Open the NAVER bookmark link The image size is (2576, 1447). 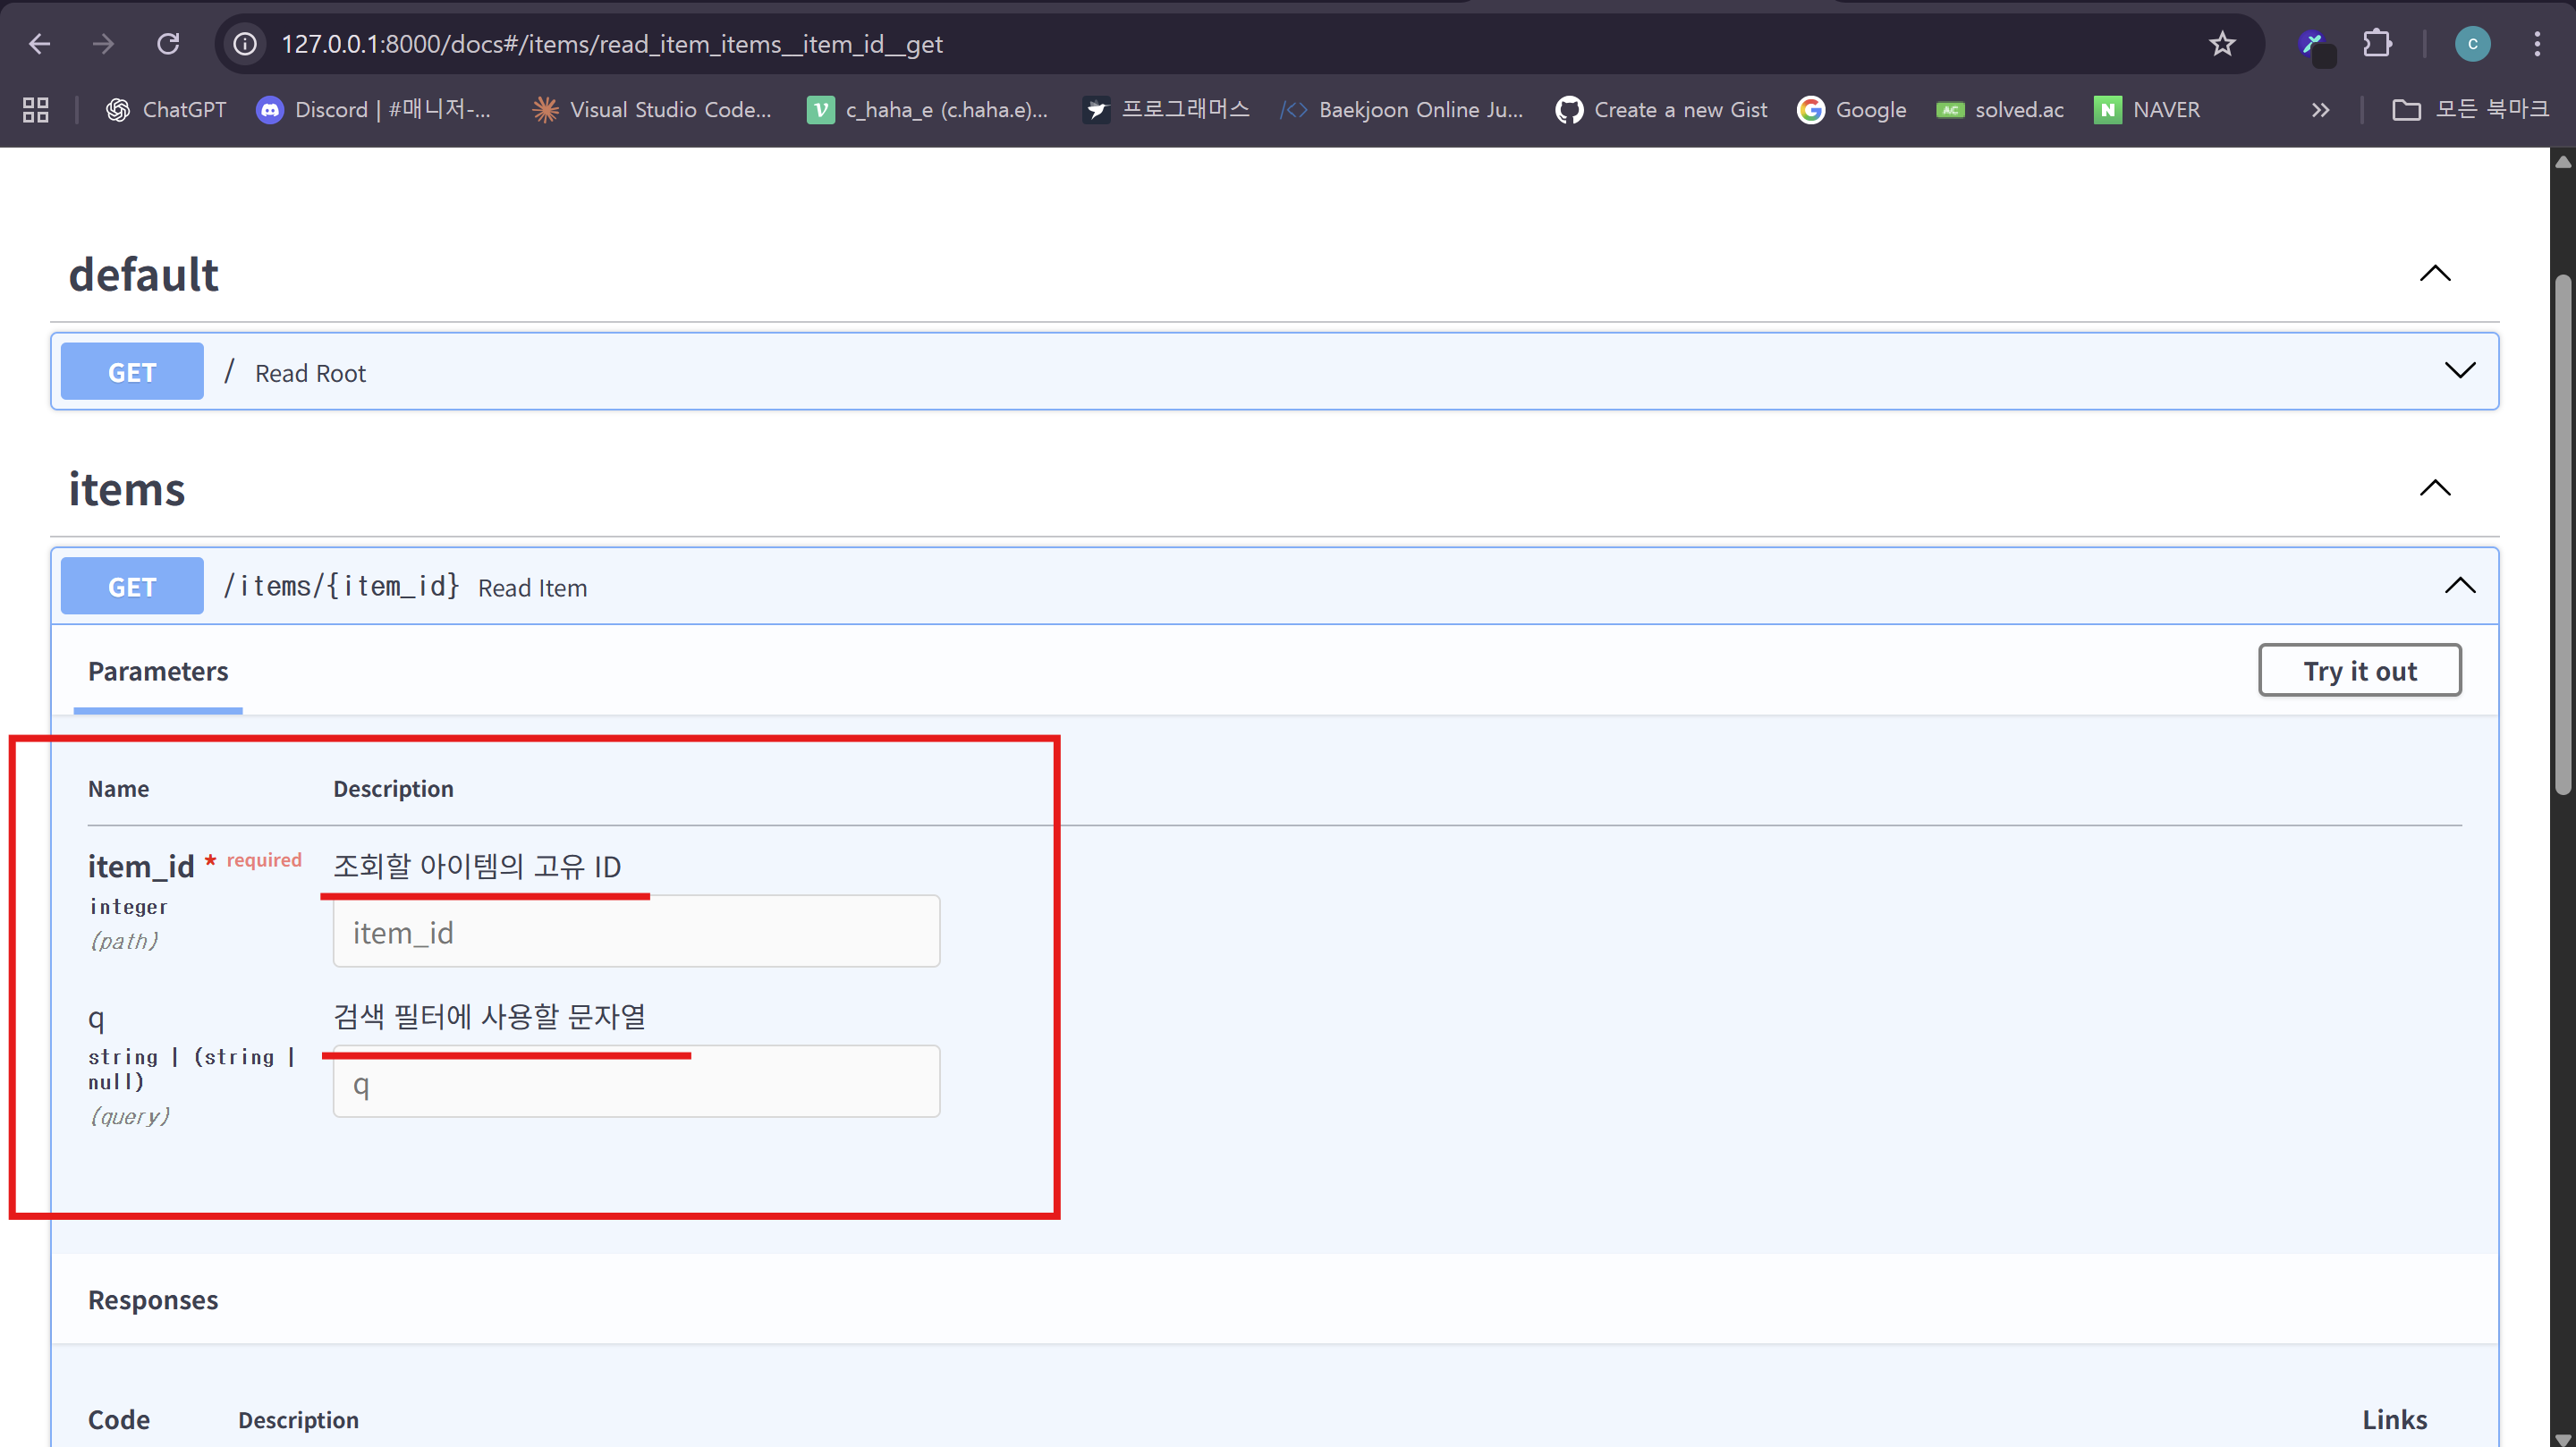(2147, 110)
